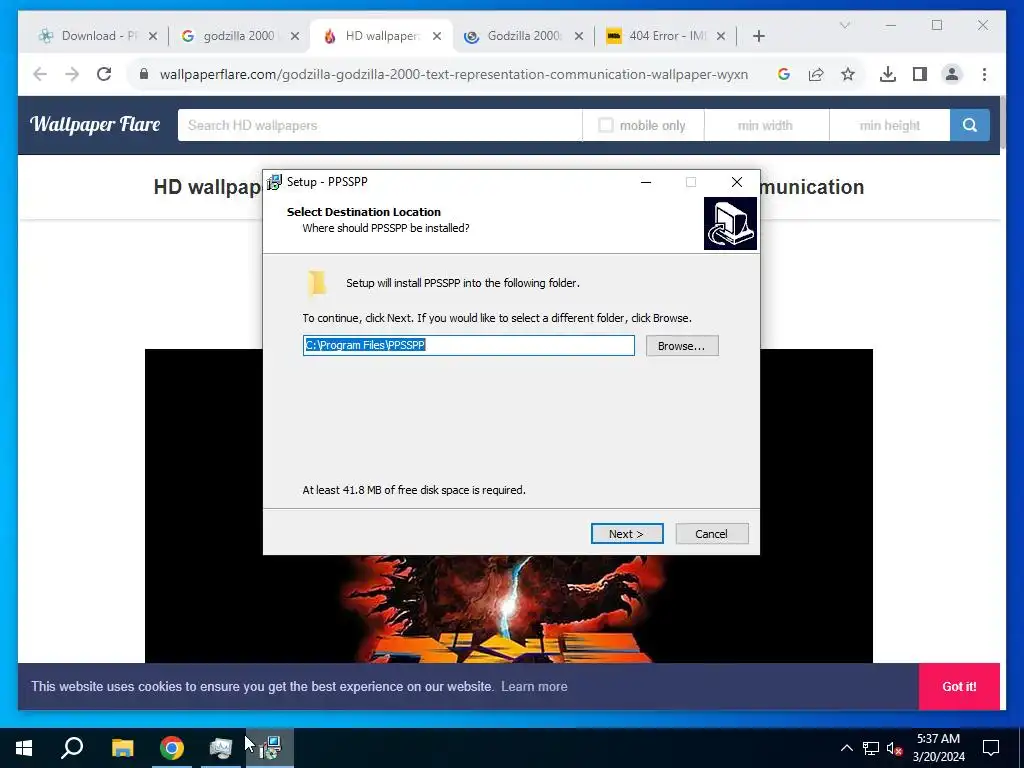Click the Chrome taskbar icon
This screenshot has height=768, width=1024.
pos(172,748)
